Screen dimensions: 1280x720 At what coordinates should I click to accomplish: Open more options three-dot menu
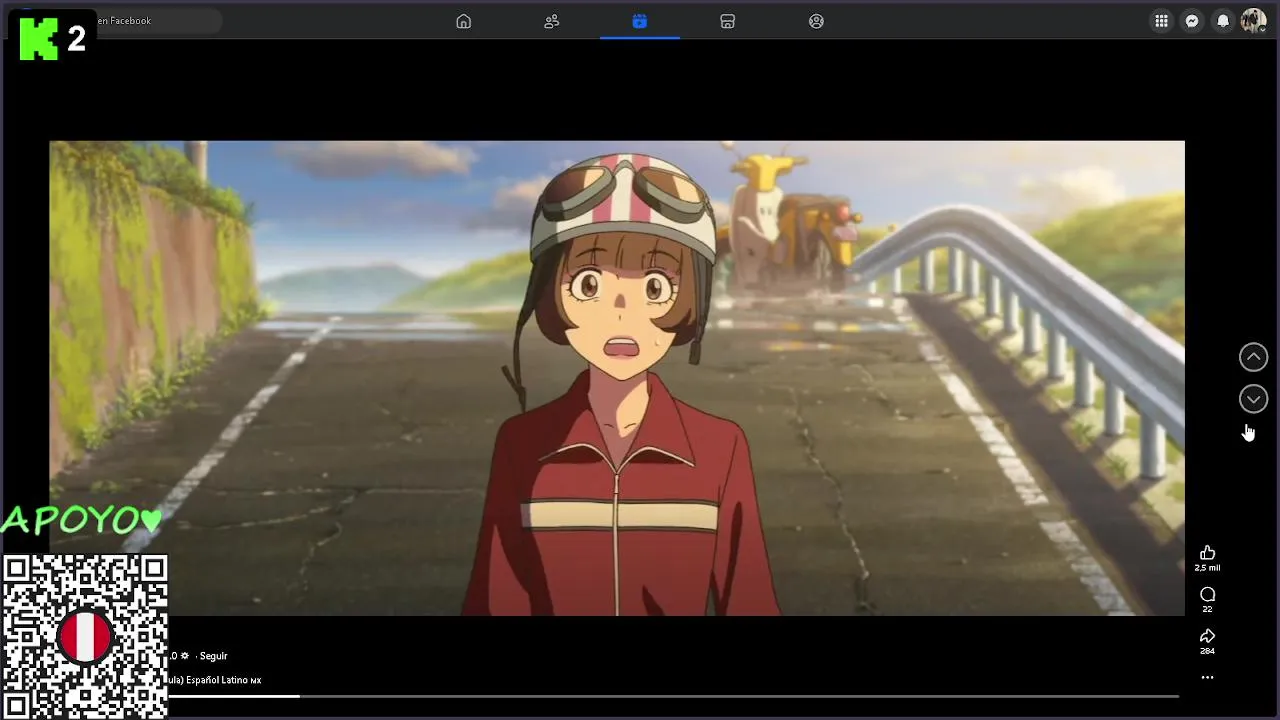coord(1207,677)
